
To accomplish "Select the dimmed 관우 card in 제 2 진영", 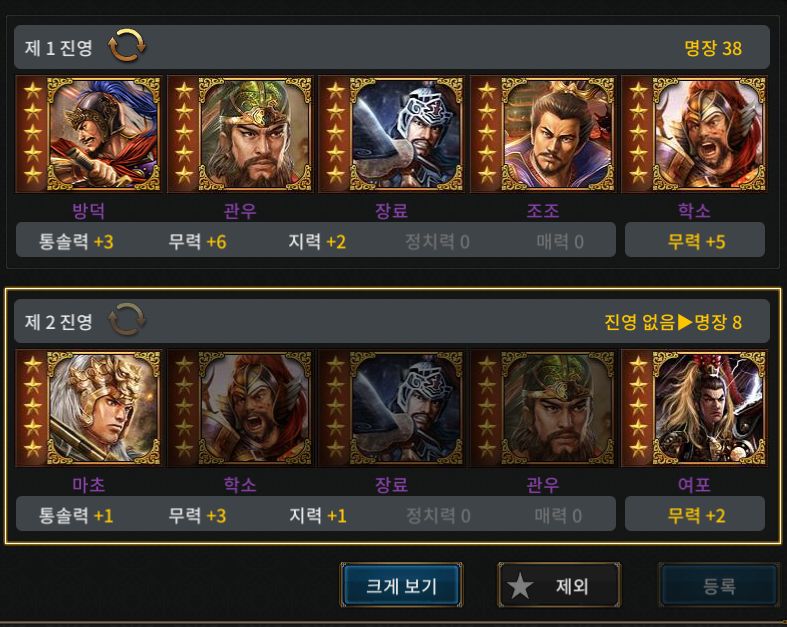I will tap(543, 408).
